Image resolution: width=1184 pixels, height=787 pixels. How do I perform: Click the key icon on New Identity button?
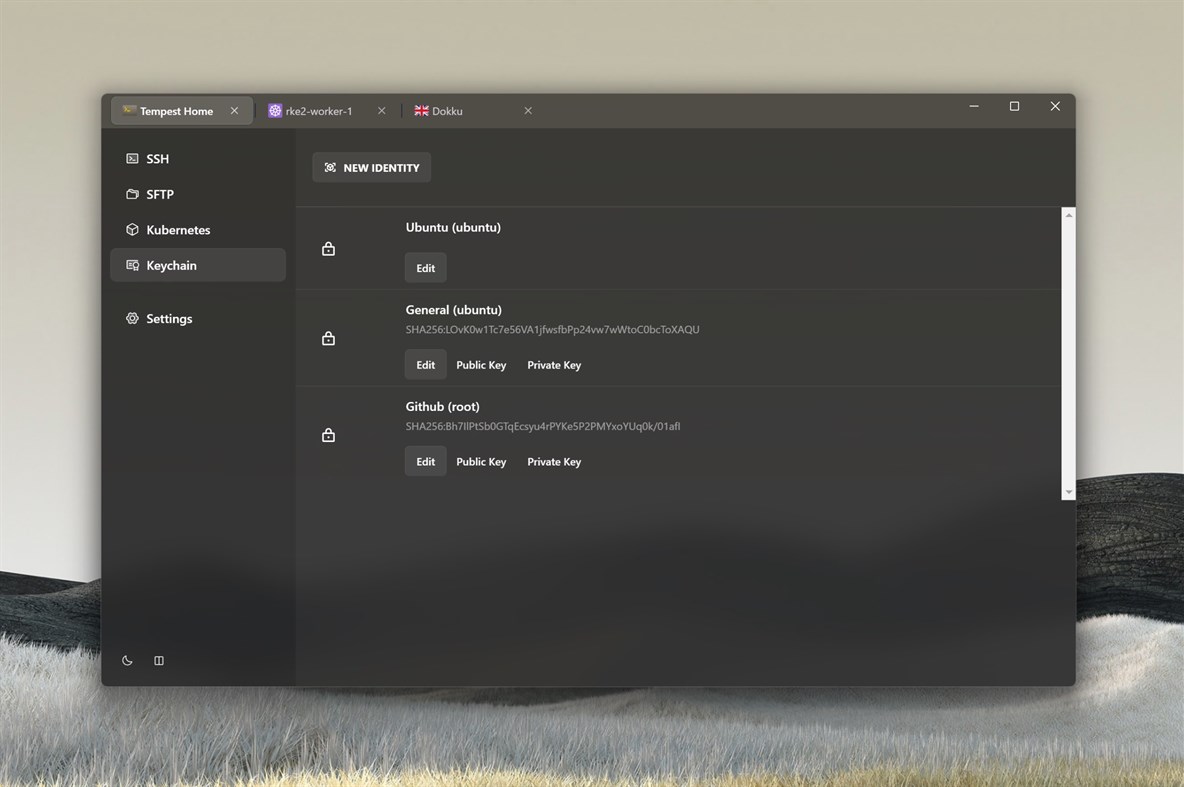tap(330, 167)
